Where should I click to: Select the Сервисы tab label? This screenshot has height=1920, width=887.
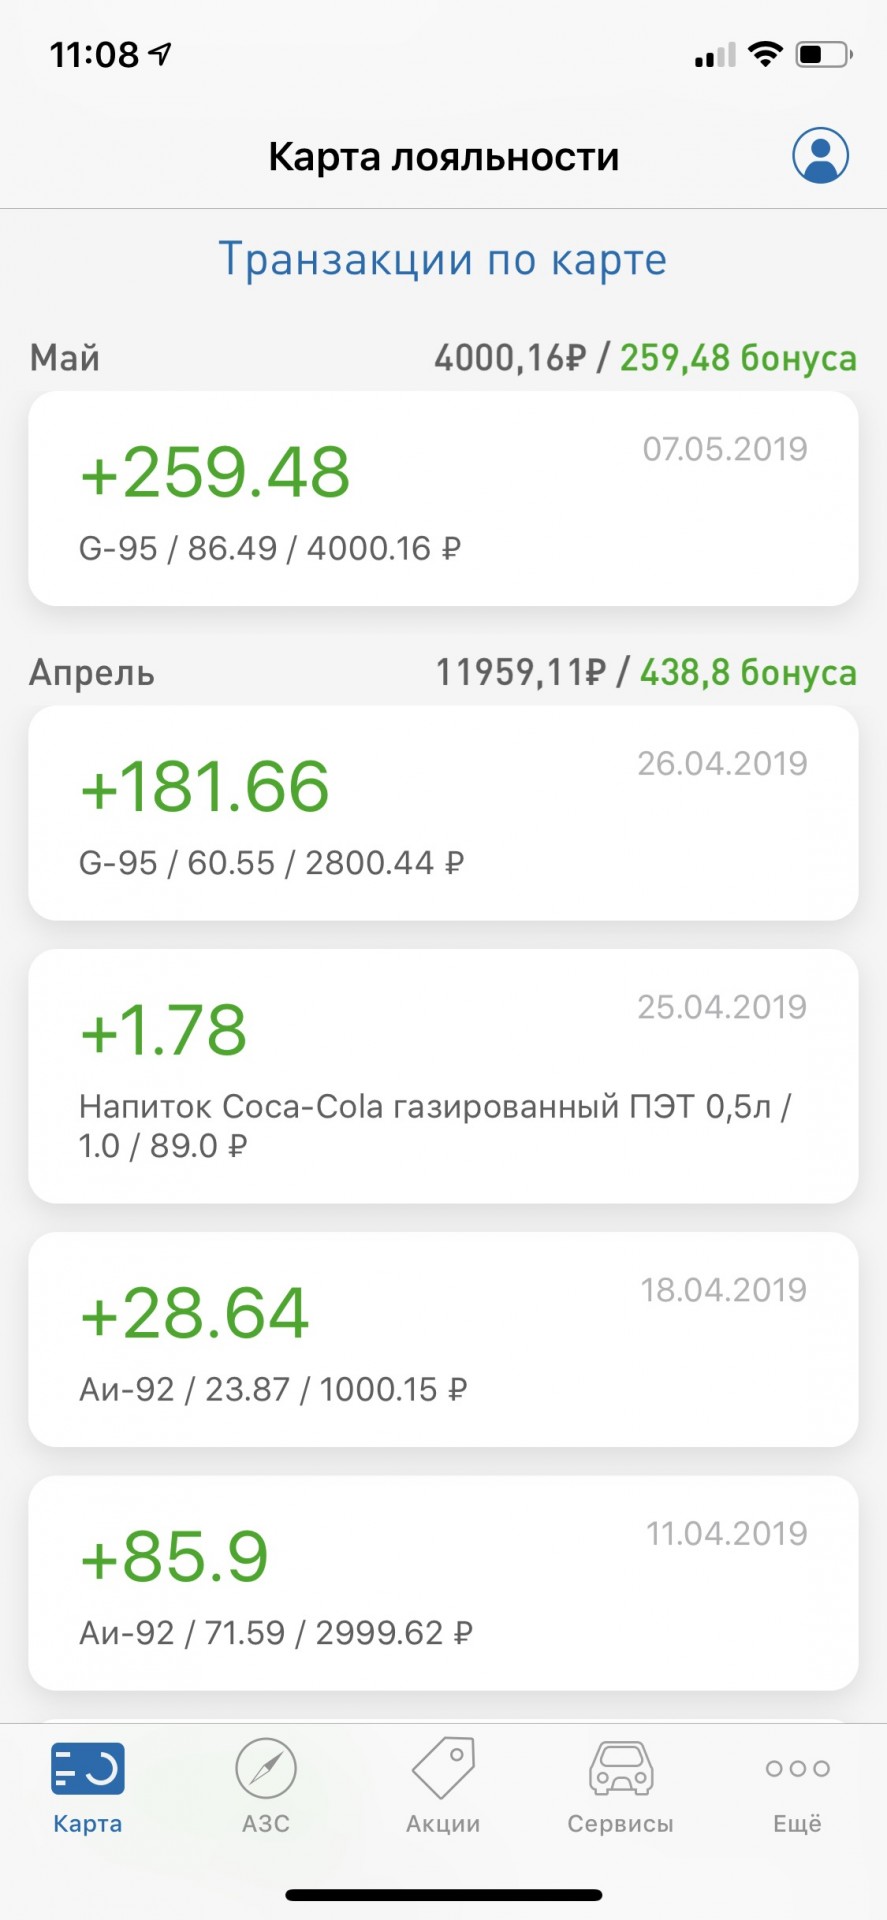pos(621,1823)
